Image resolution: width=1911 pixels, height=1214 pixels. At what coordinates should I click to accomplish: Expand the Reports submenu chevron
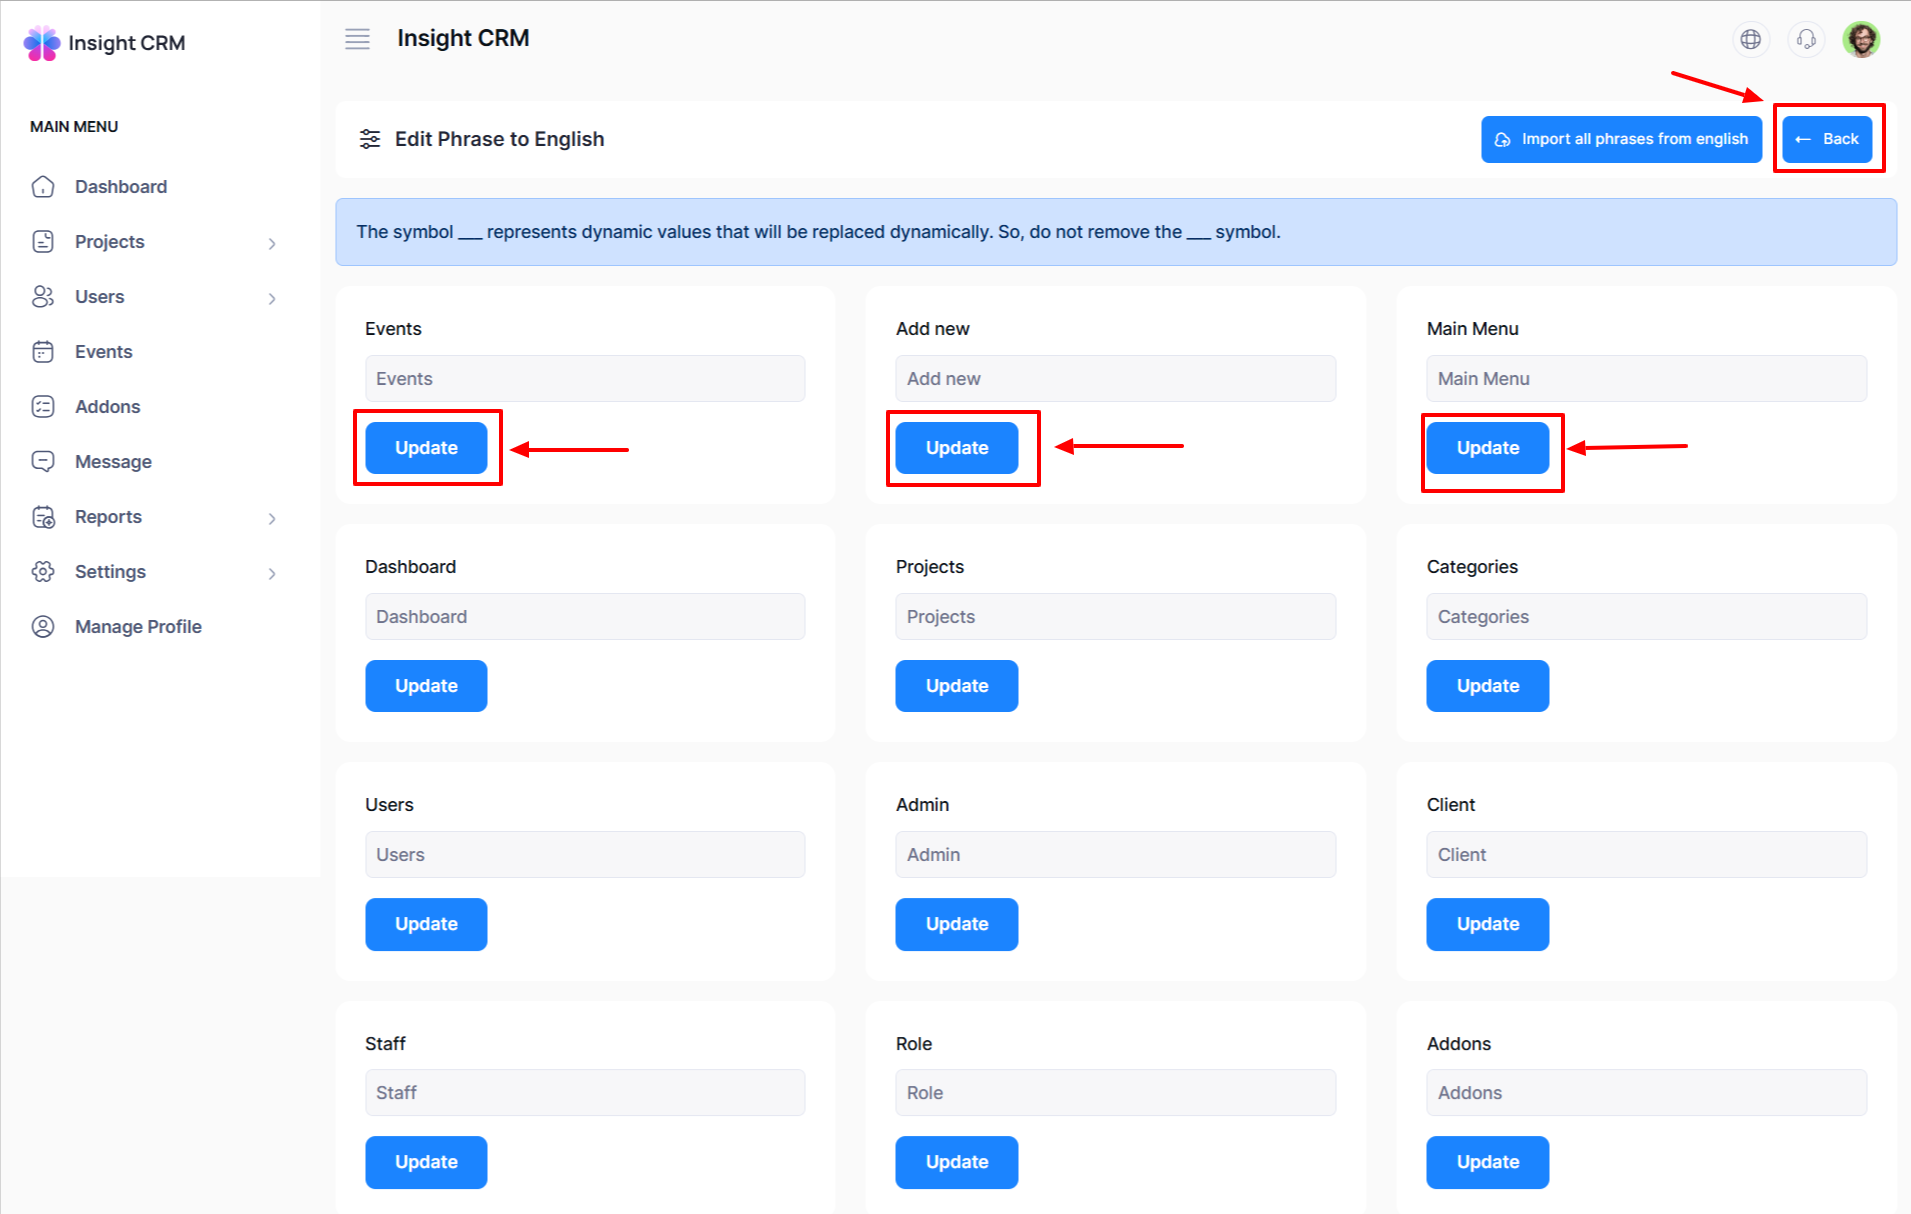[x=272, y=518]
